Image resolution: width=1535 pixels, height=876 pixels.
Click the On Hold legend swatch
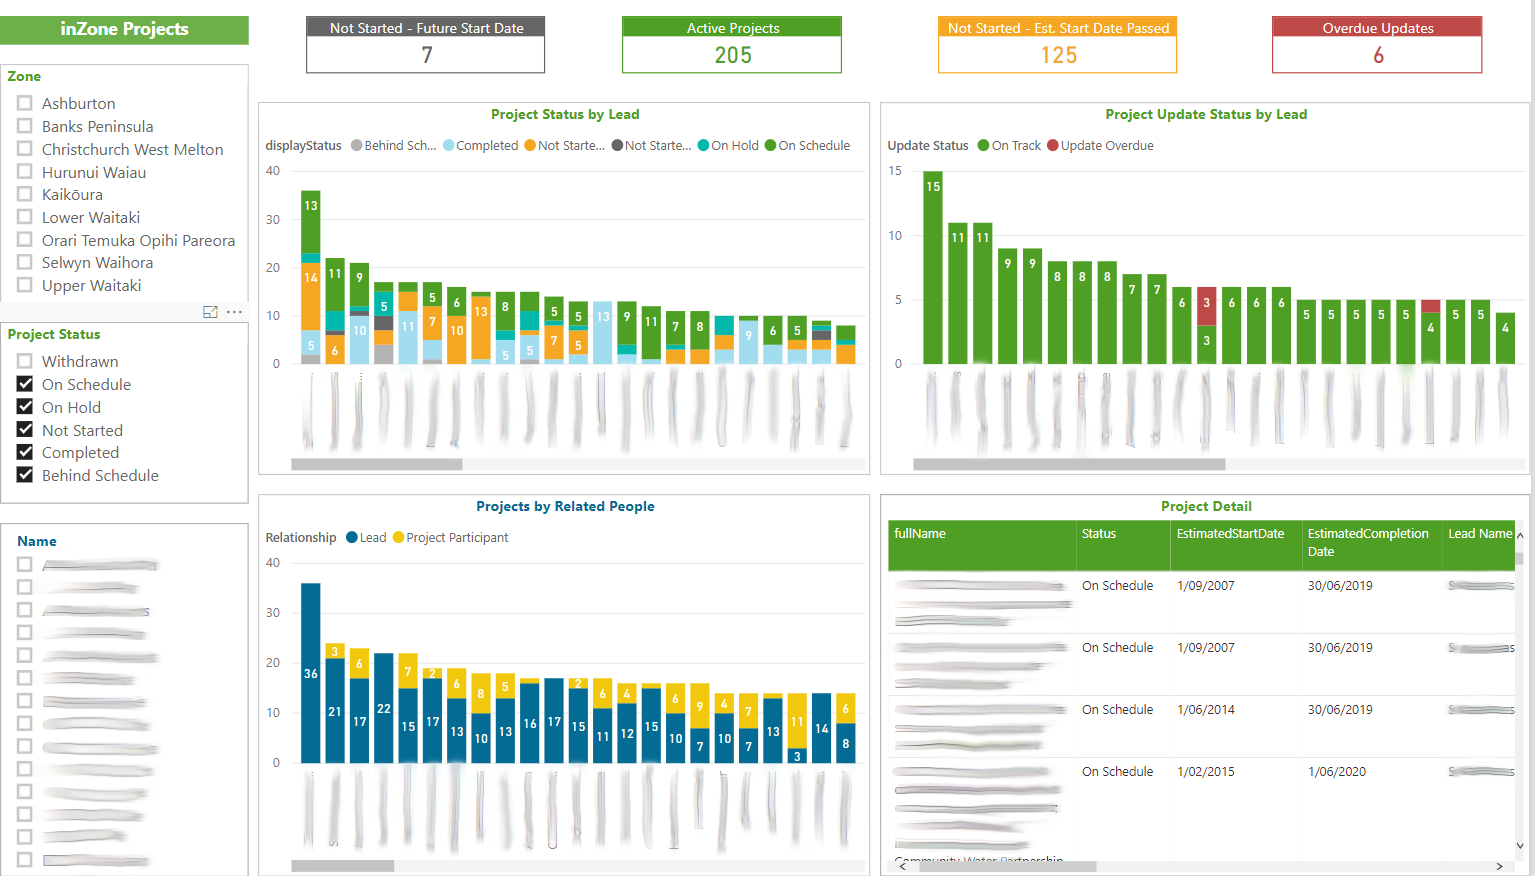[704, 146]
